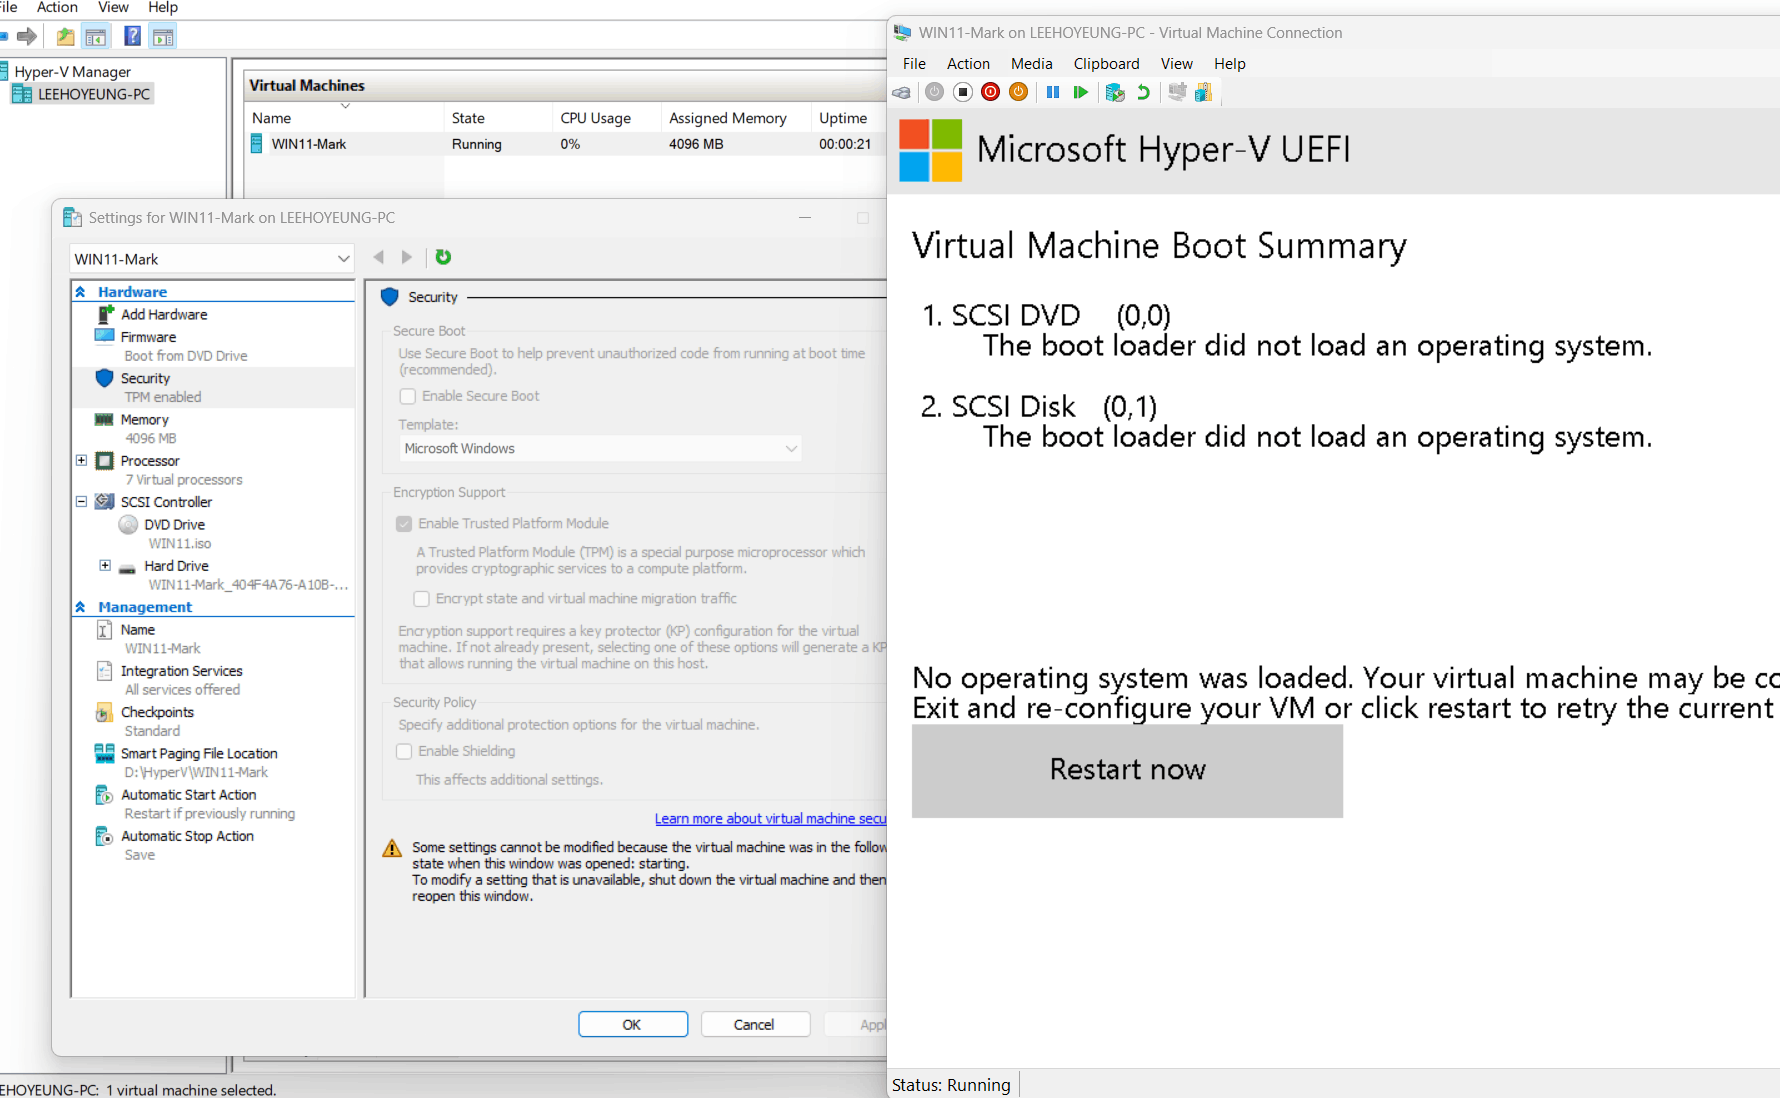Click OK in the Settings dialog
Image resolution: width=1780 pixels, height=1098 pixels.
[x=632, y=1024]
